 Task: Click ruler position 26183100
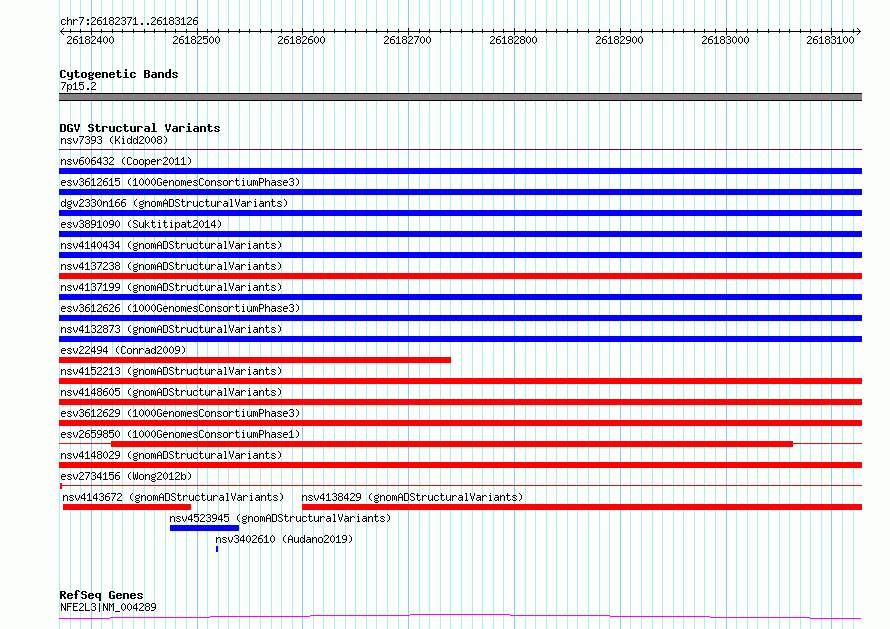pos(830,40)
